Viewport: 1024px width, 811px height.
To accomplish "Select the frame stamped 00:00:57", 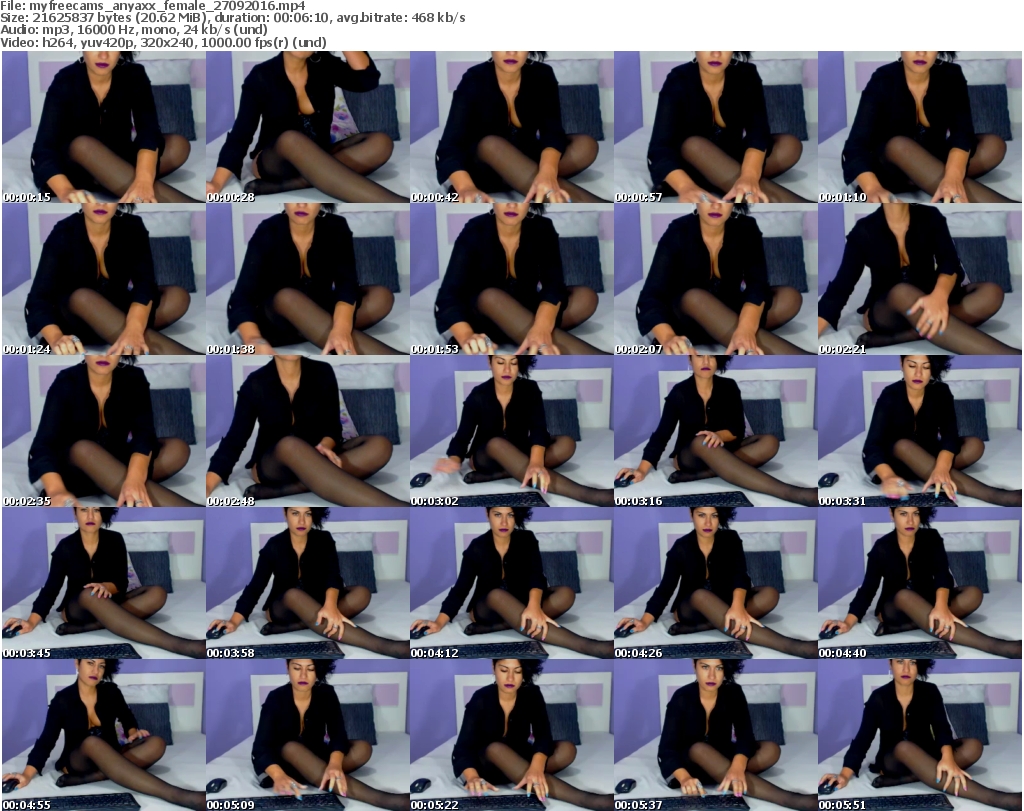I will click(x=715, y=127).
